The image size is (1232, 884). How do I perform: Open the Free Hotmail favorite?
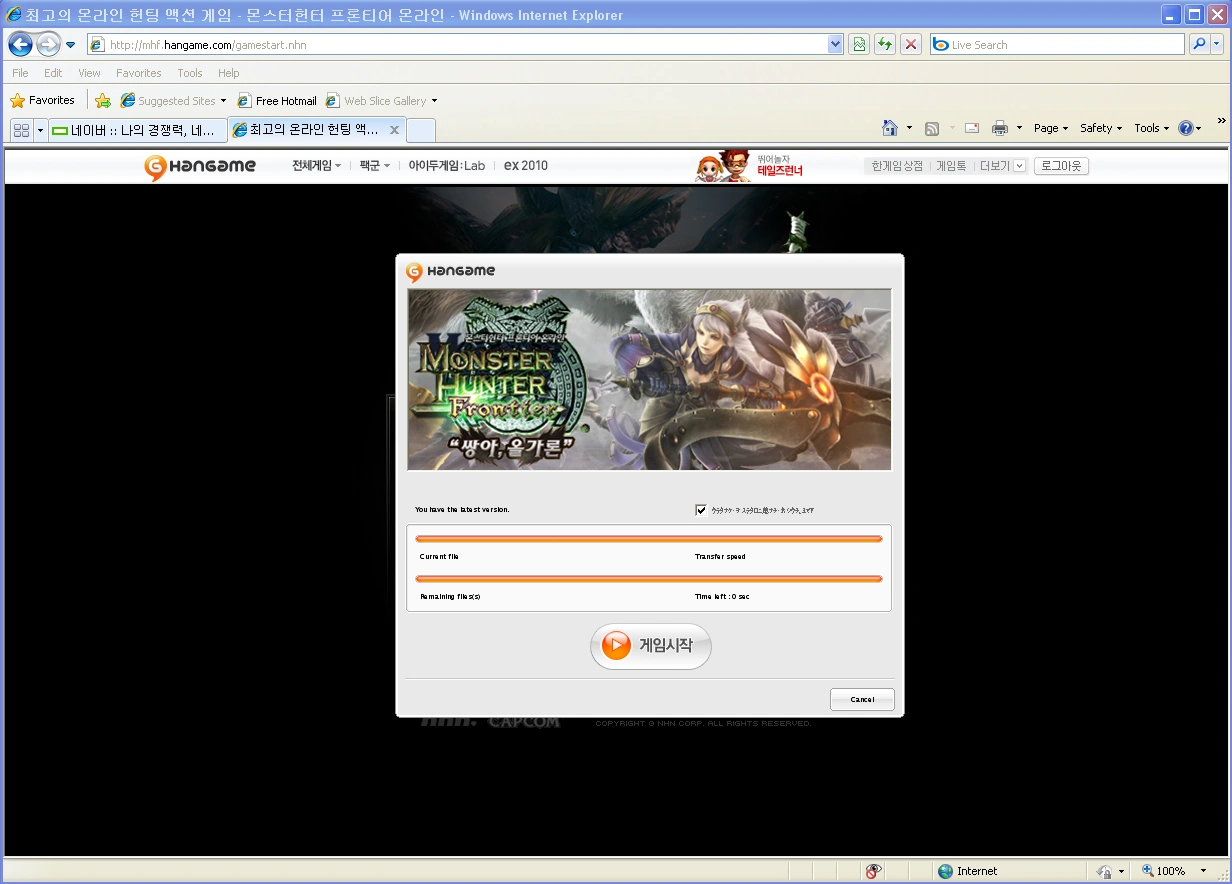point(277,101)
